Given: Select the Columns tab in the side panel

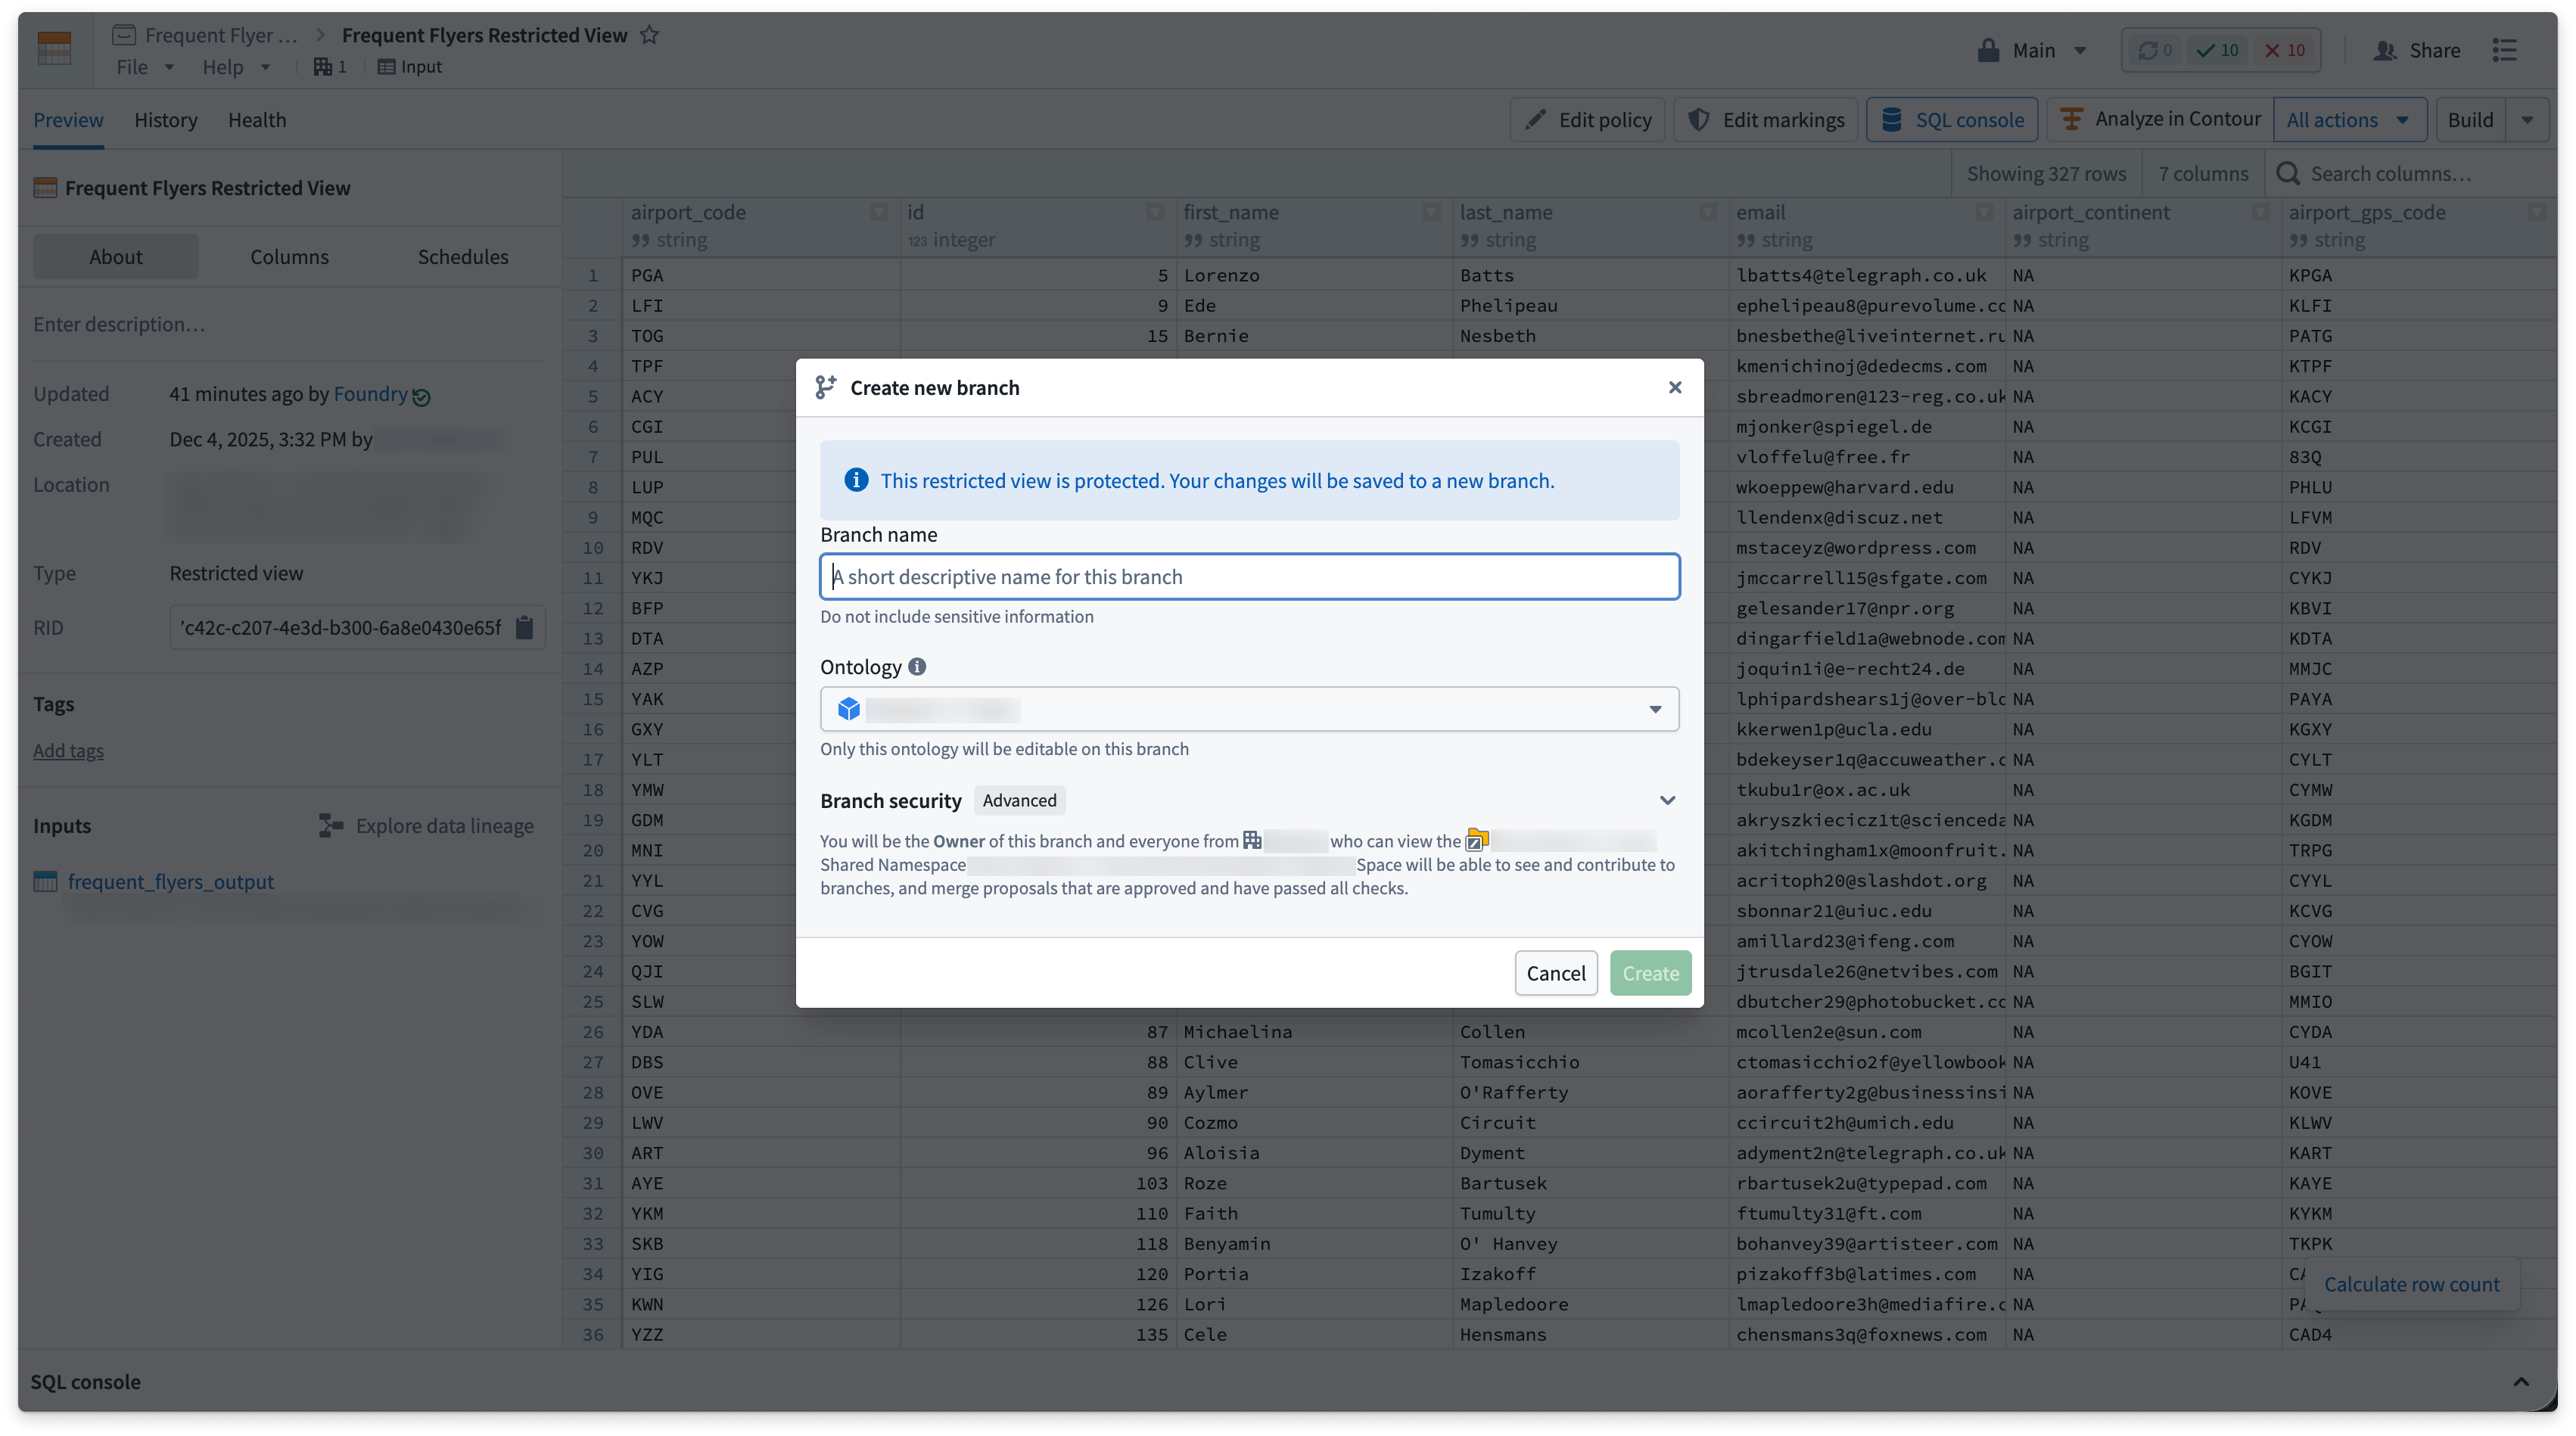Looking at the screenshot, I should click(x=289, y=256).
